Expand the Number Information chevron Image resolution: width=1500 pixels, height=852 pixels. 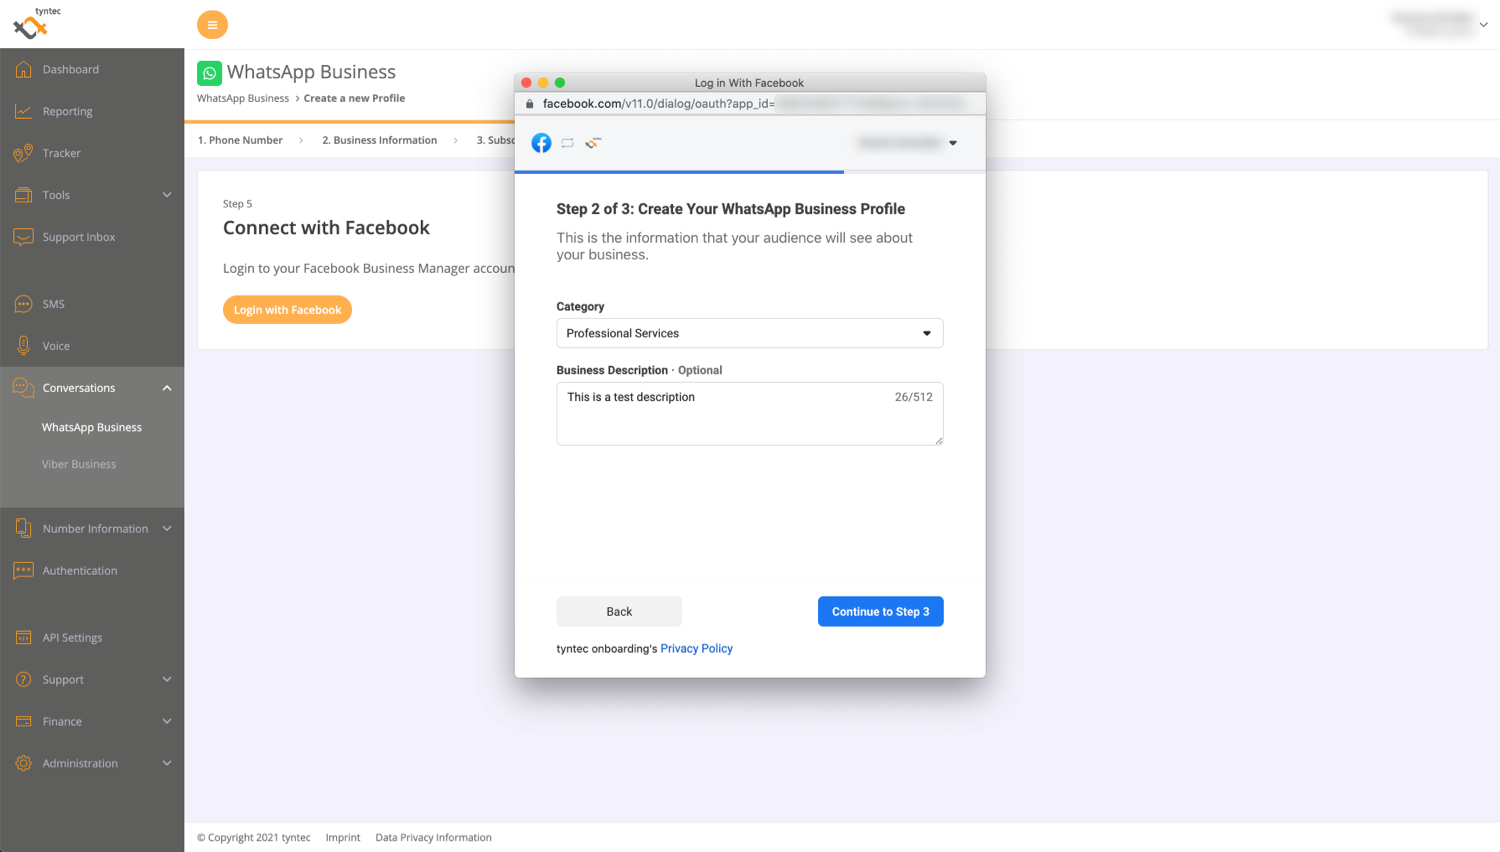(x=167, y=528)
